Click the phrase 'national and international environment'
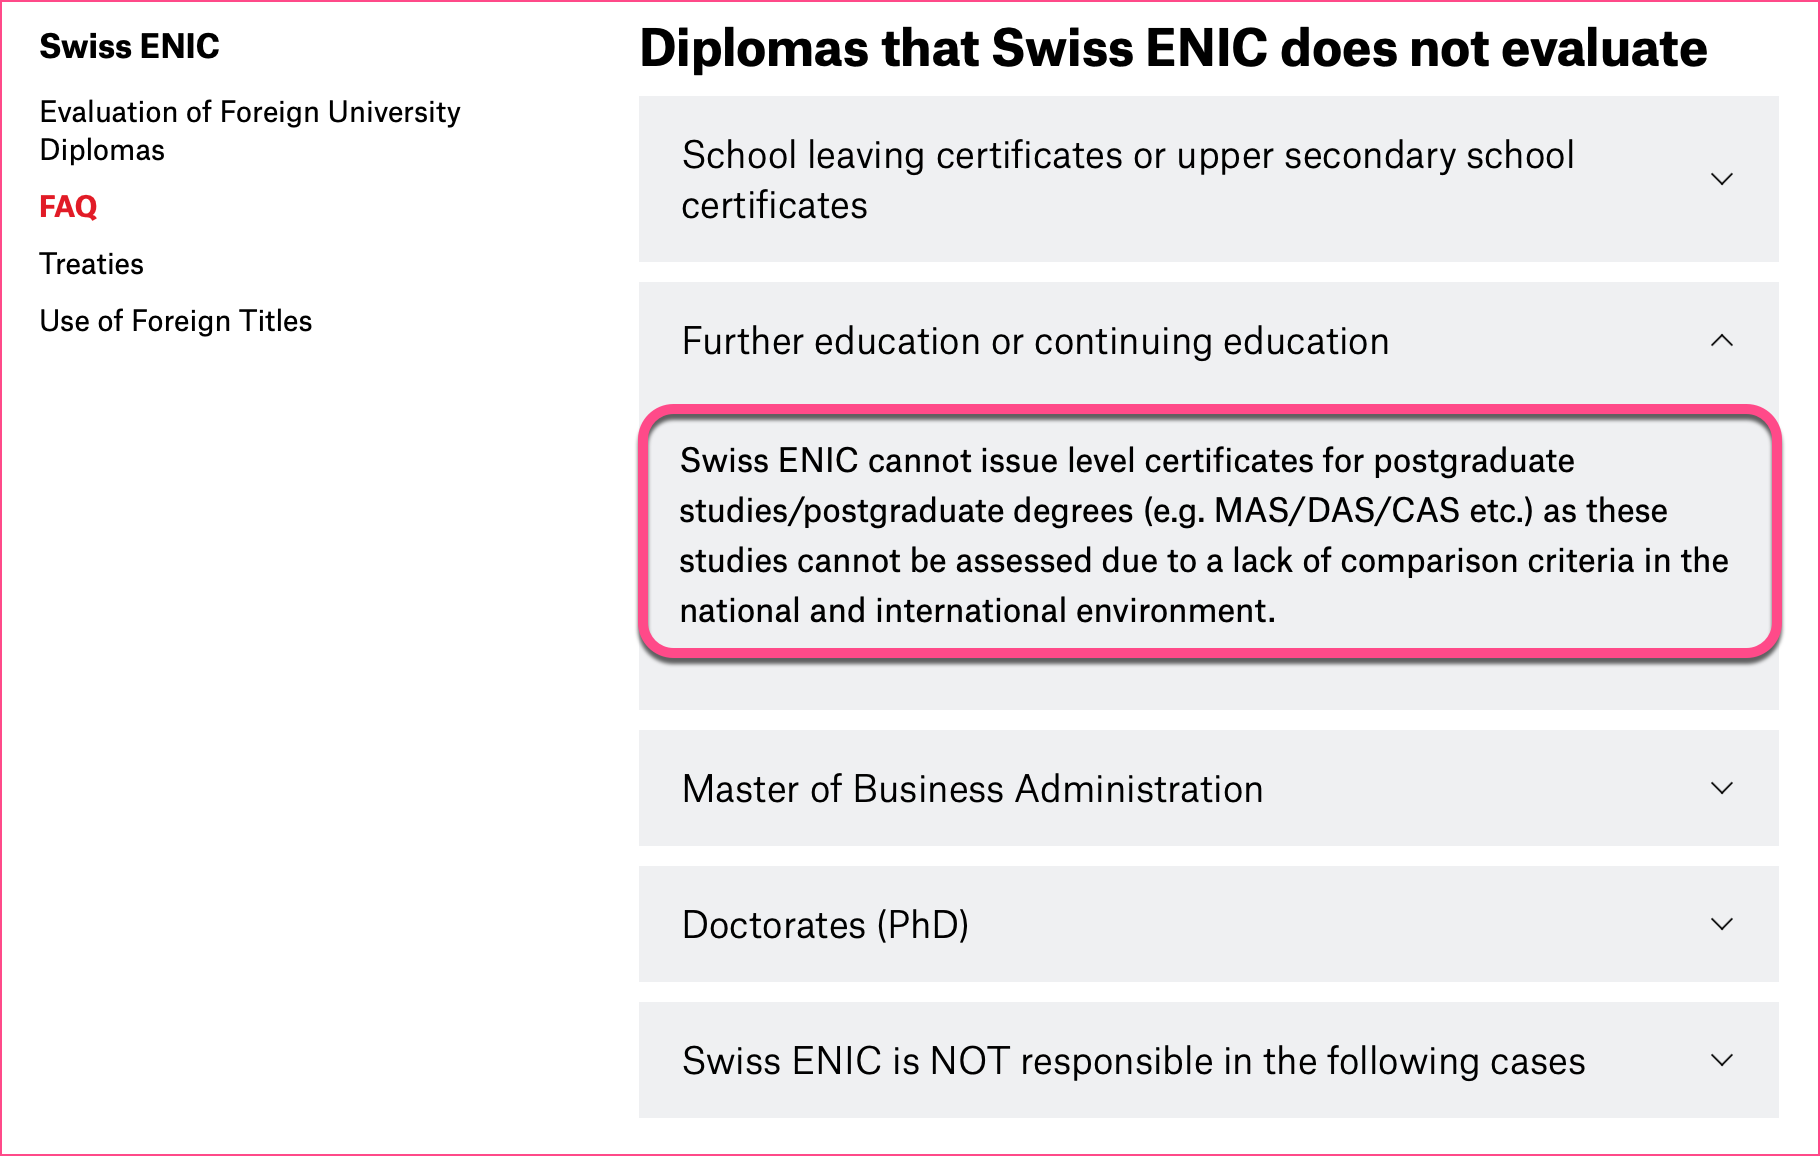The height and width of the screenshot is (1156, 1820). 976,611
